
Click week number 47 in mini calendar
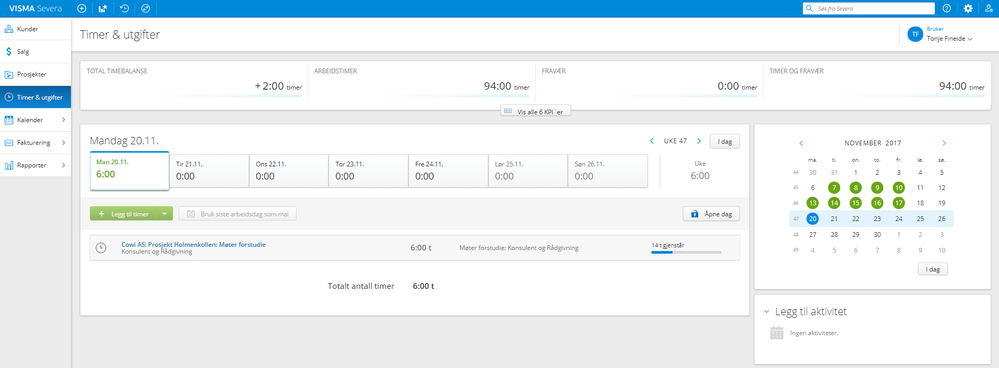(795, 219)
